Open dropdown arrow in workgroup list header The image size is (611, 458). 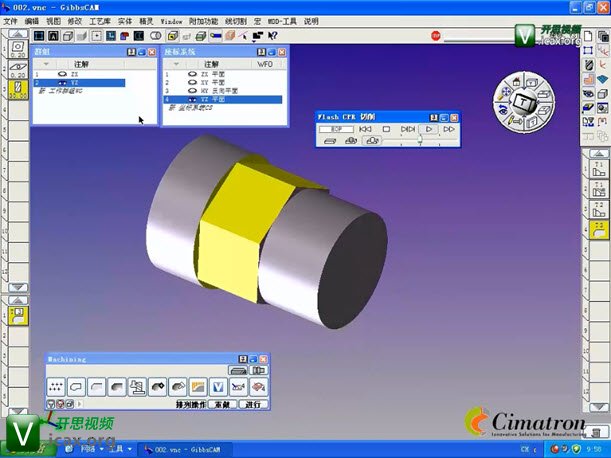coord(46,64)
